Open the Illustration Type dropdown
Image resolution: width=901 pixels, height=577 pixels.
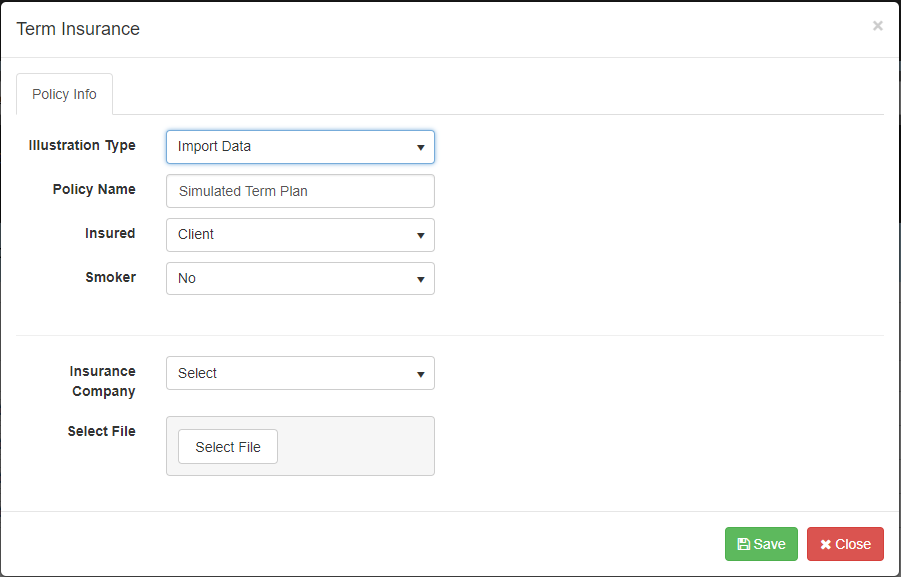click(300, 146)
